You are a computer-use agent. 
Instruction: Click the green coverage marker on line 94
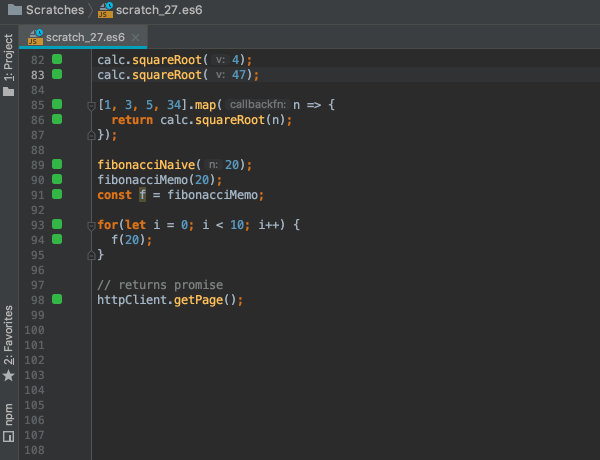point(57,239)
